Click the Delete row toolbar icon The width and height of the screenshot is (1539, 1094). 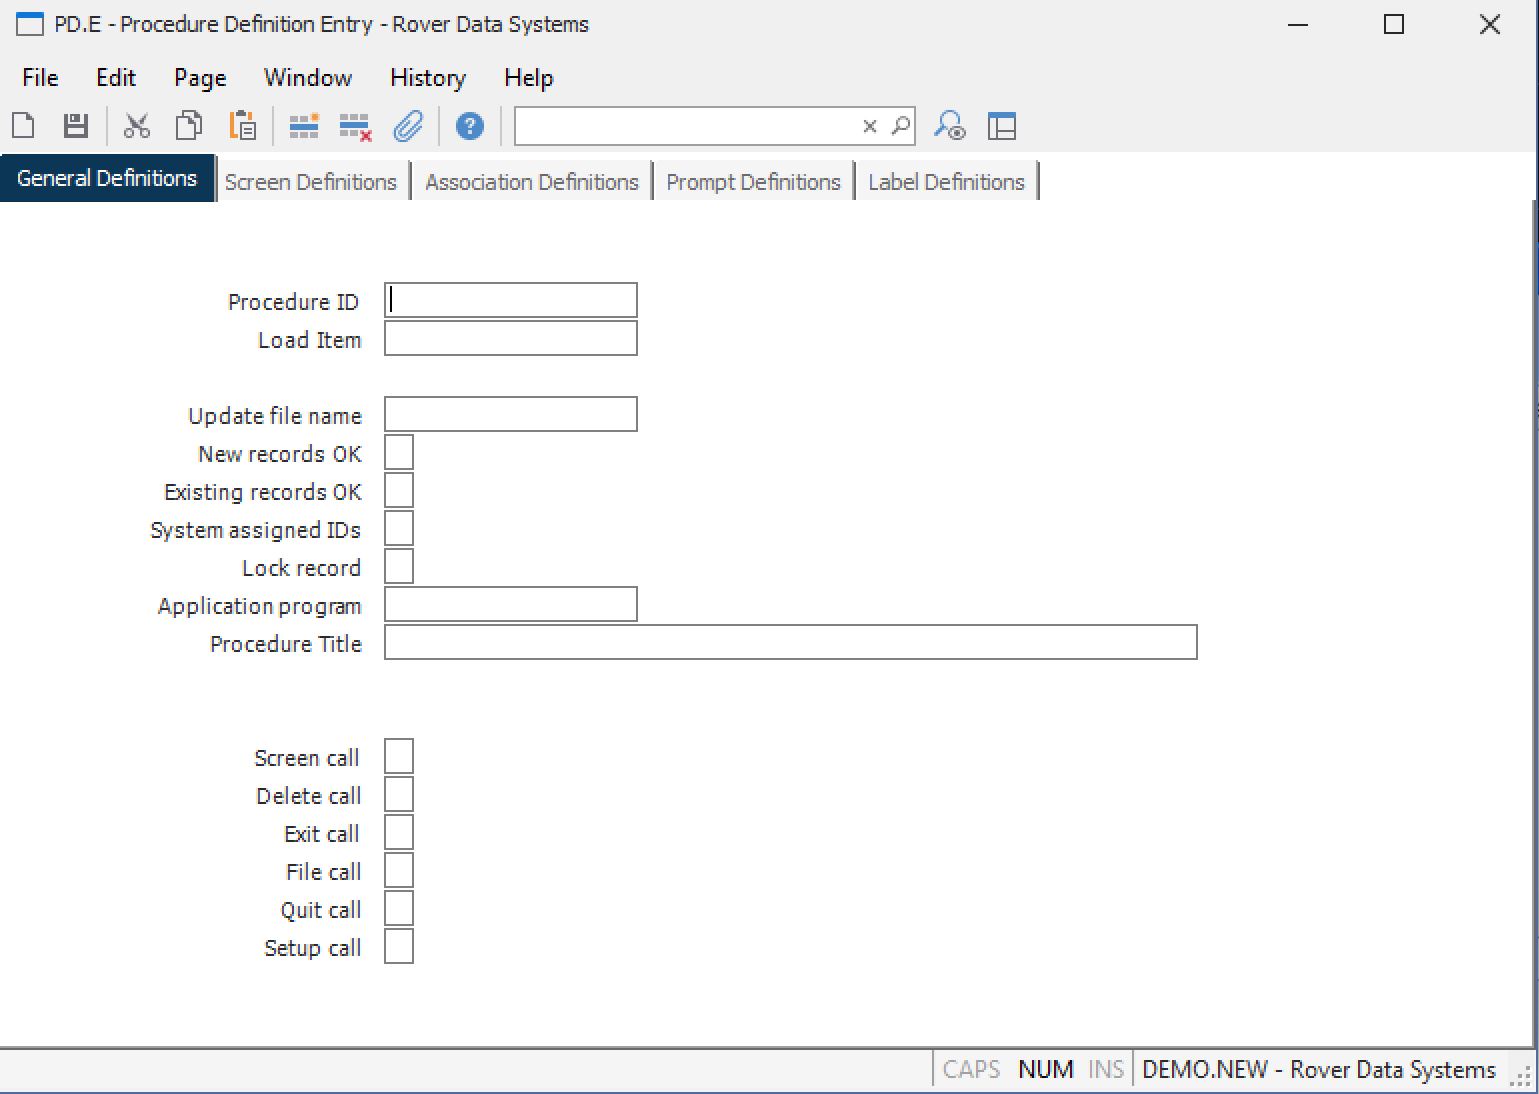click(x=355, y=126)
